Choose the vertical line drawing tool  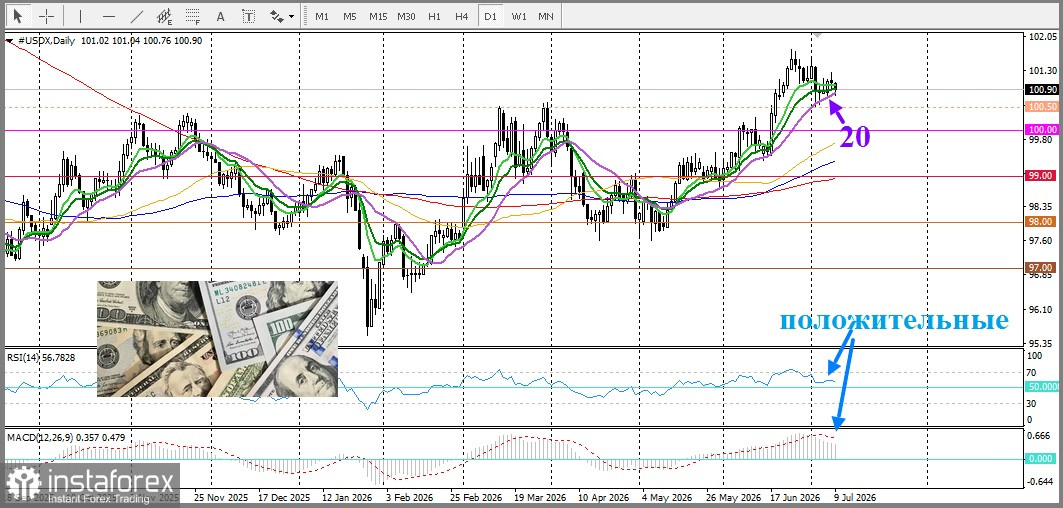(81, 16)
